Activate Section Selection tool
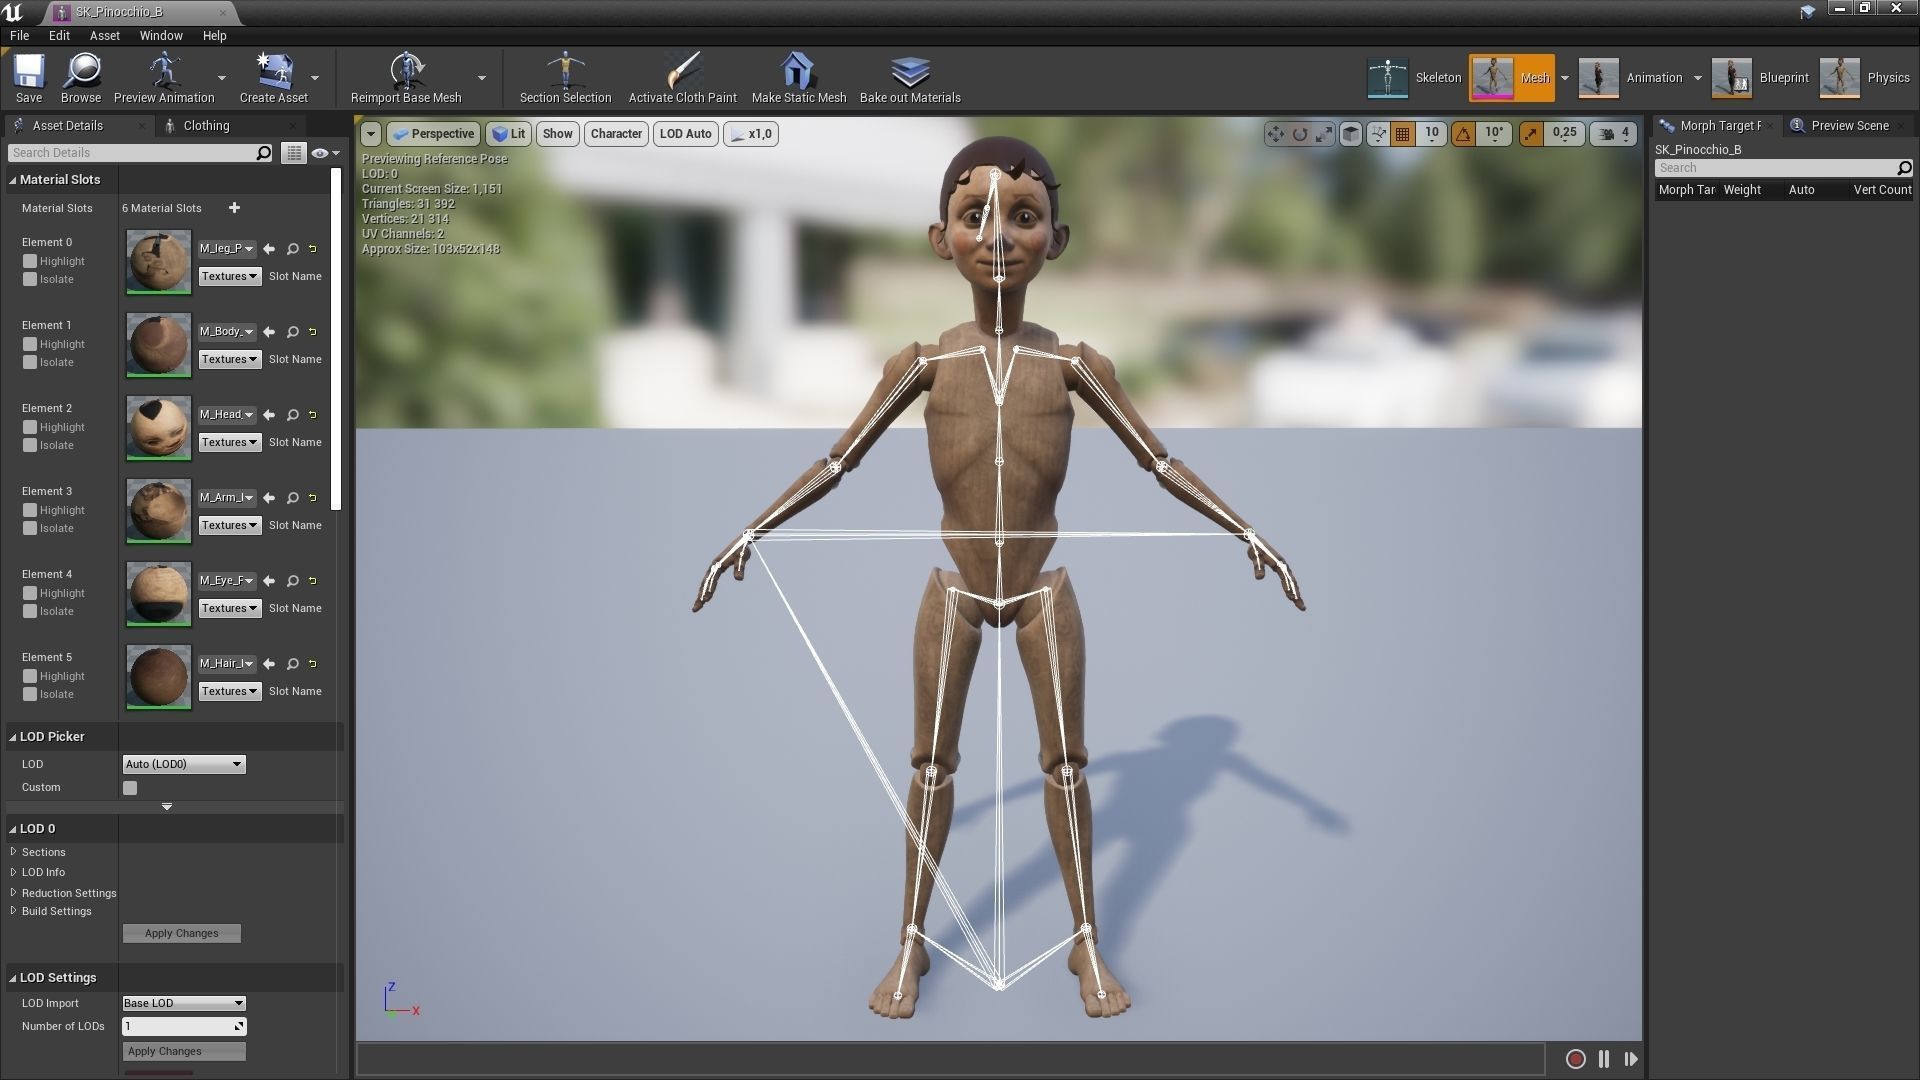1920x1080 pixels. pos(565,78)
